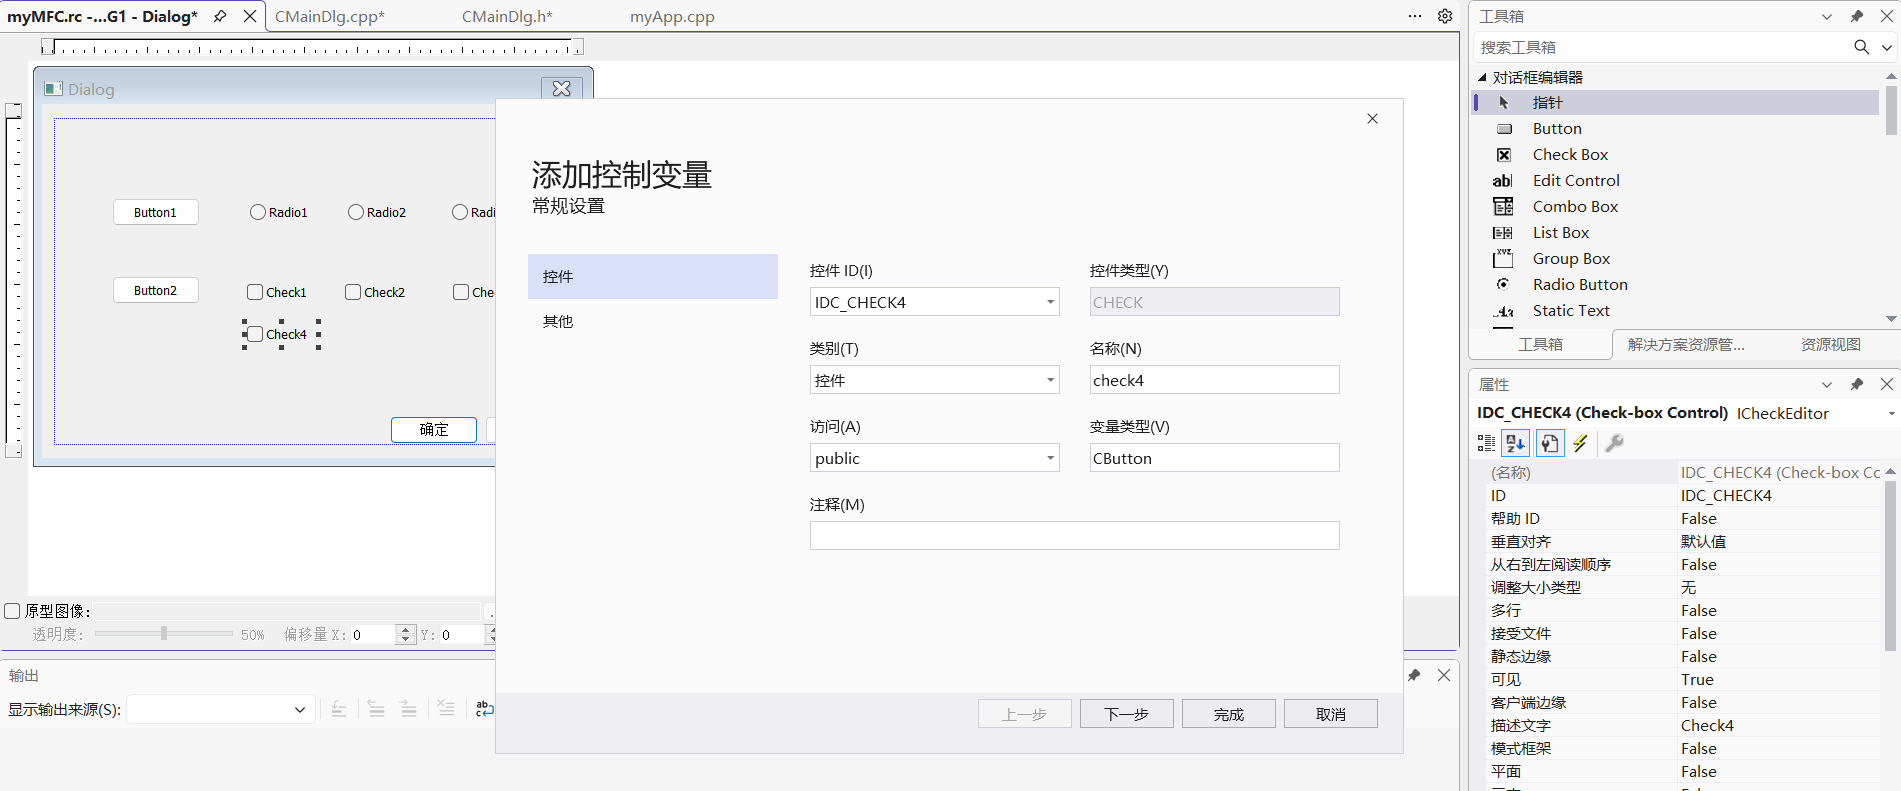Switch to myApp.cpp tab

672,16
